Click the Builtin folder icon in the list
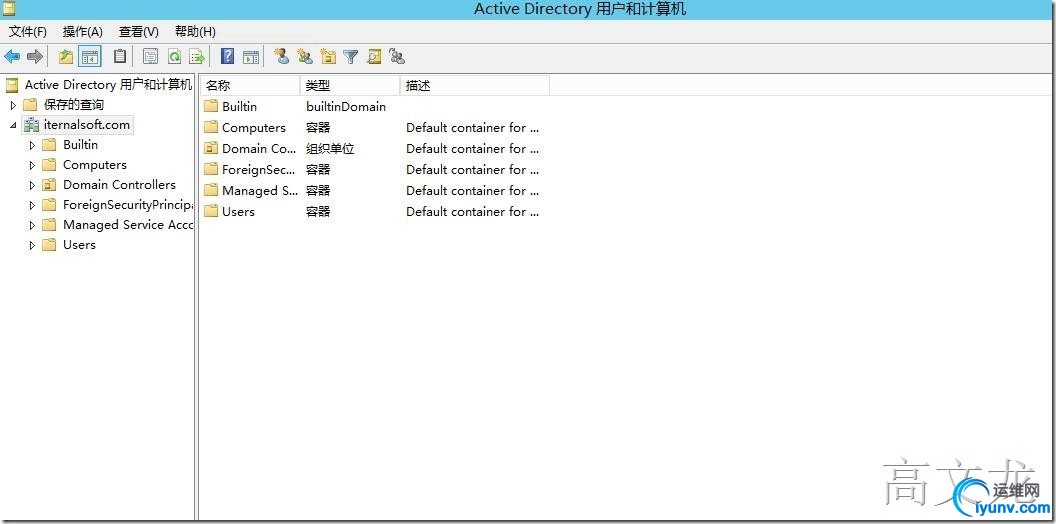1056x524 pixels. 211,106
